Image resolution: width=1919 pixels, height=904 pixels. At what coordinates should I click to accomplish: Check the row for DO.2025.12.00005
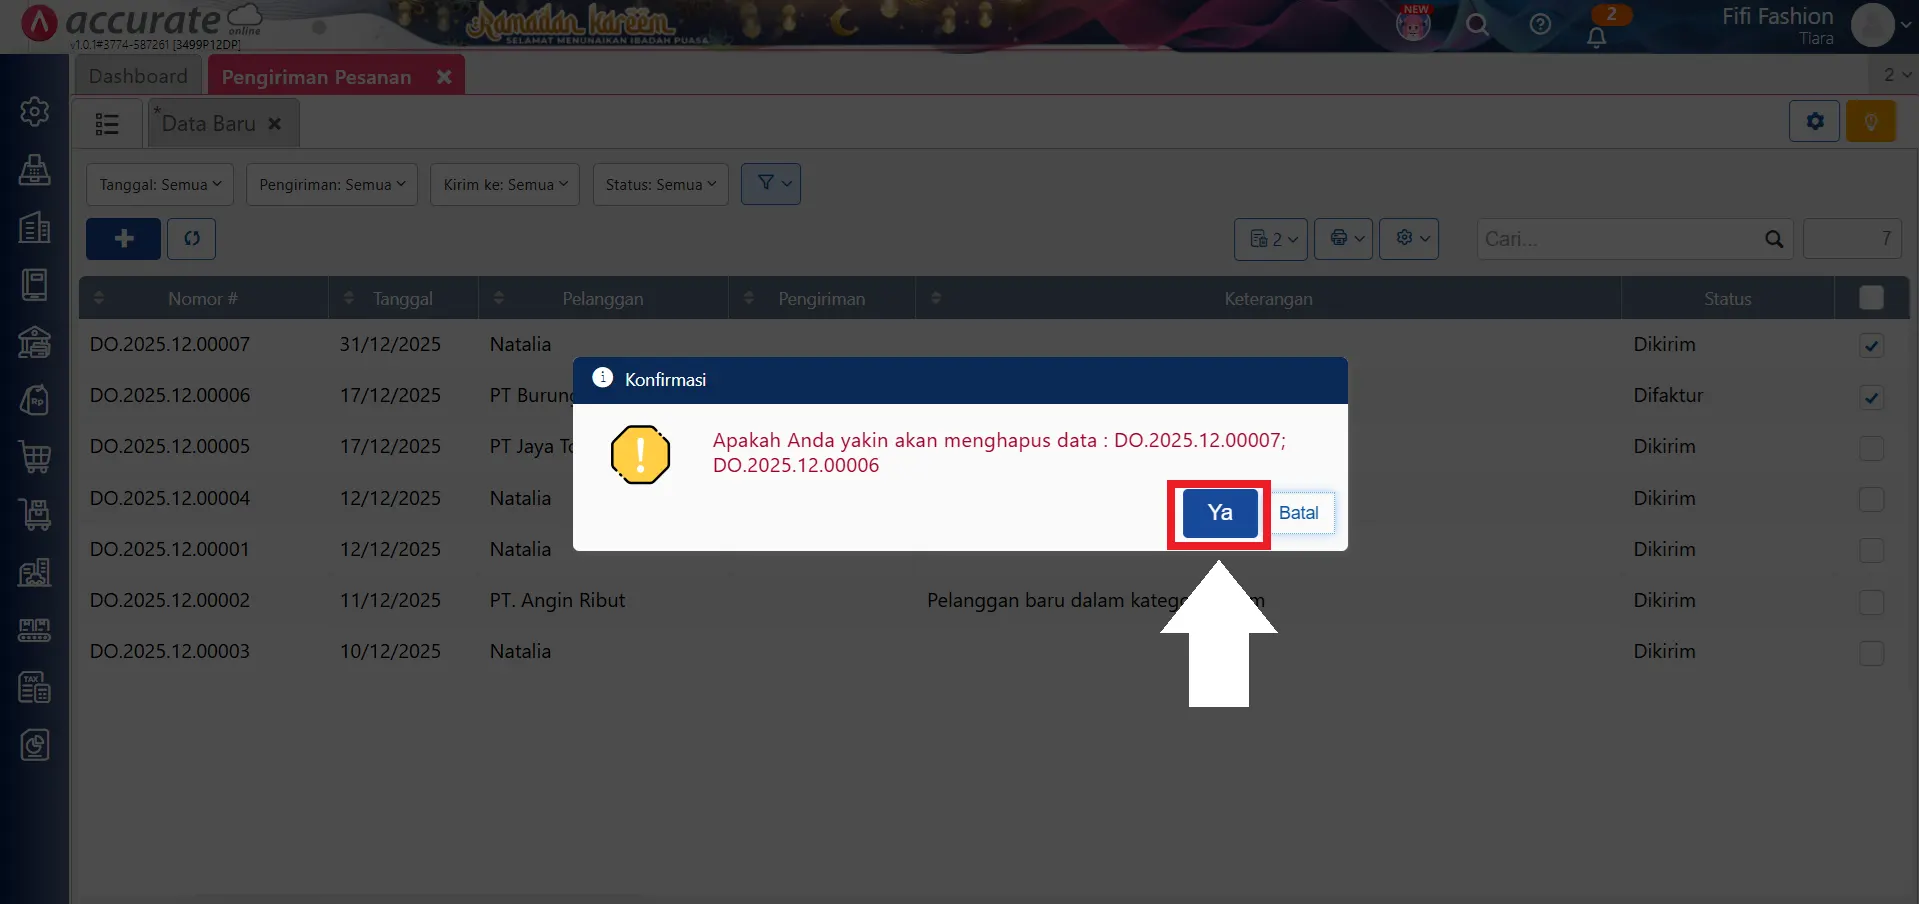click(x=1872, y=449)
